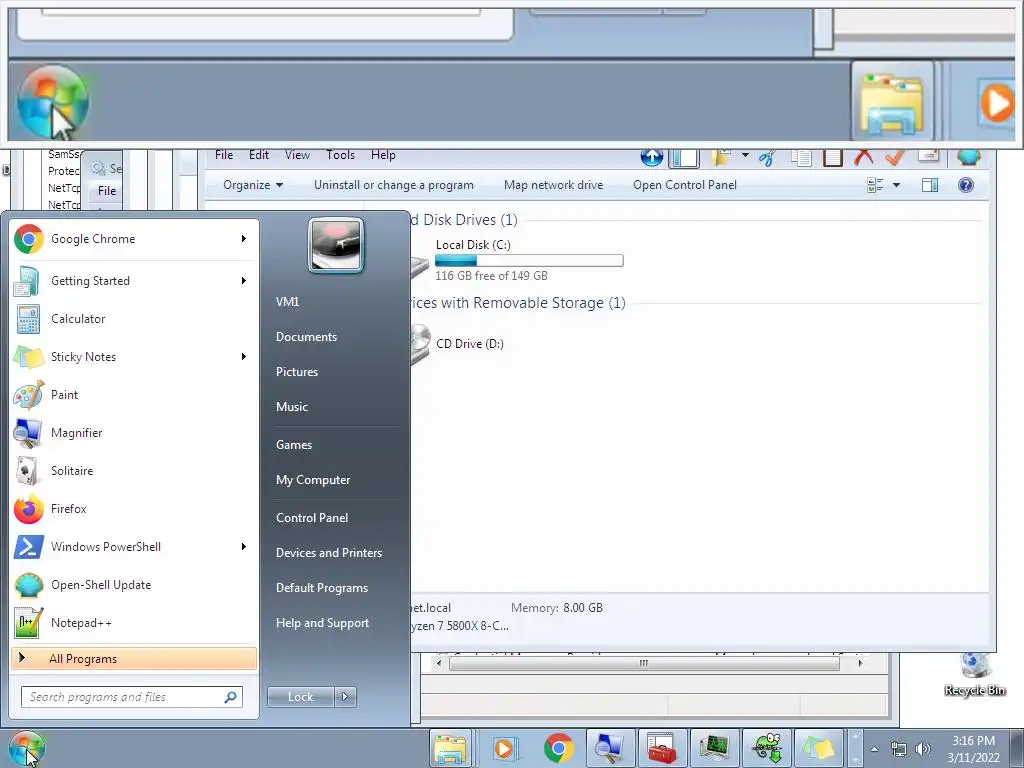Expand Windows PowerShell submenu arrow
This screenshot has width=1024, height=768.
pyautogui.click(x=244, y=547)
